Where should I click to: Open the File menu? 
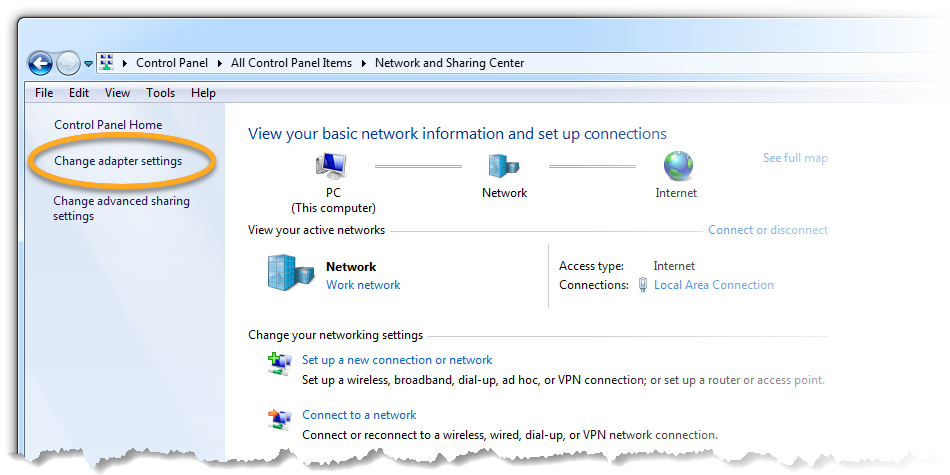coord(44,93)
